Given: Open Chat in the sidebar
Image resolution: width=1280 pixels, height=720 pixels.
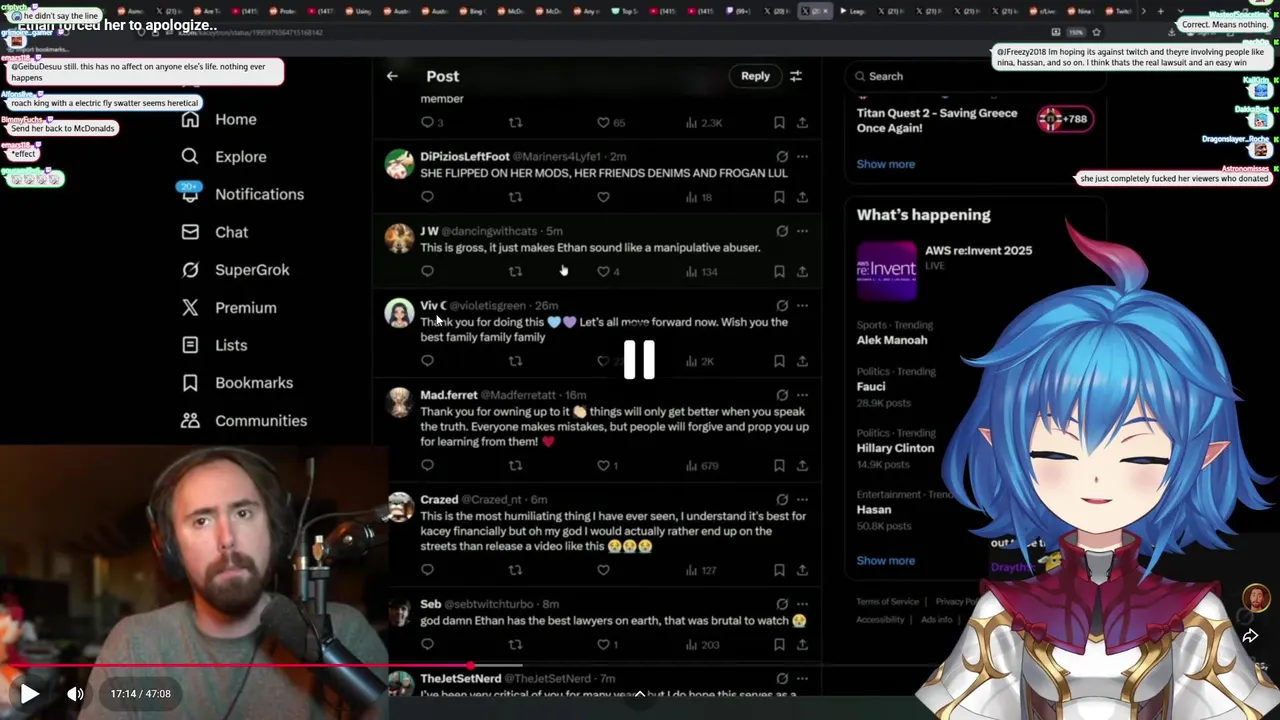Looking at the screenshot, I should pyautogui.click(x=231, y=232).
